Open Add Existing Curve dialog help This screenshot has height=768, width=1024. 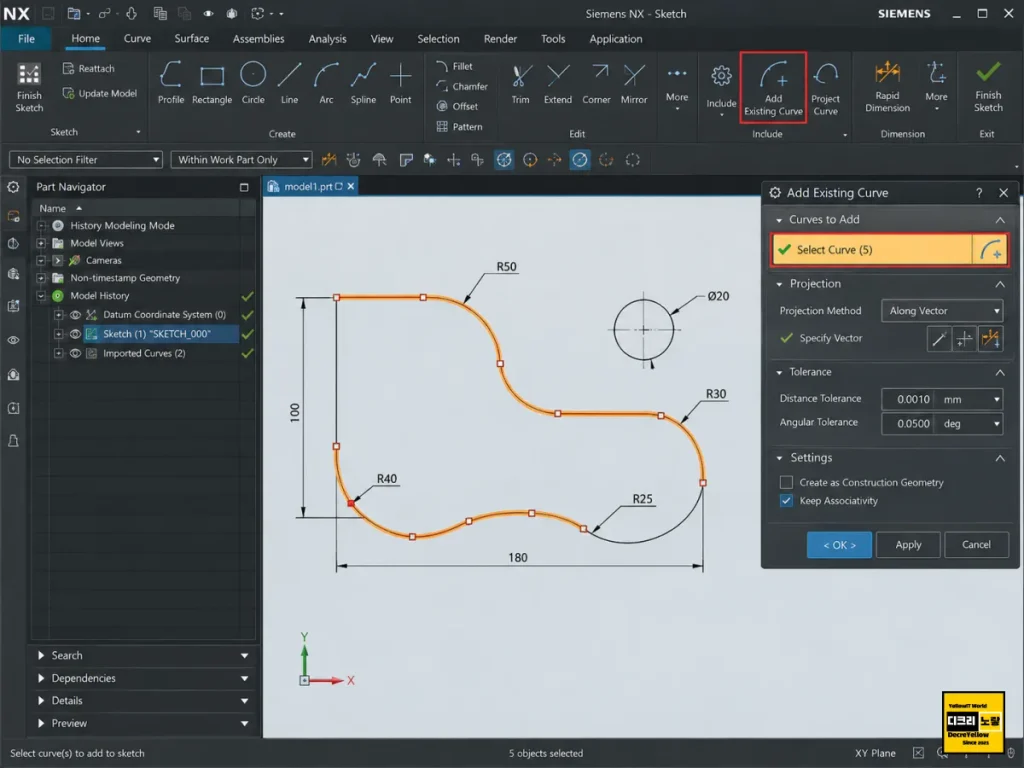978,193
